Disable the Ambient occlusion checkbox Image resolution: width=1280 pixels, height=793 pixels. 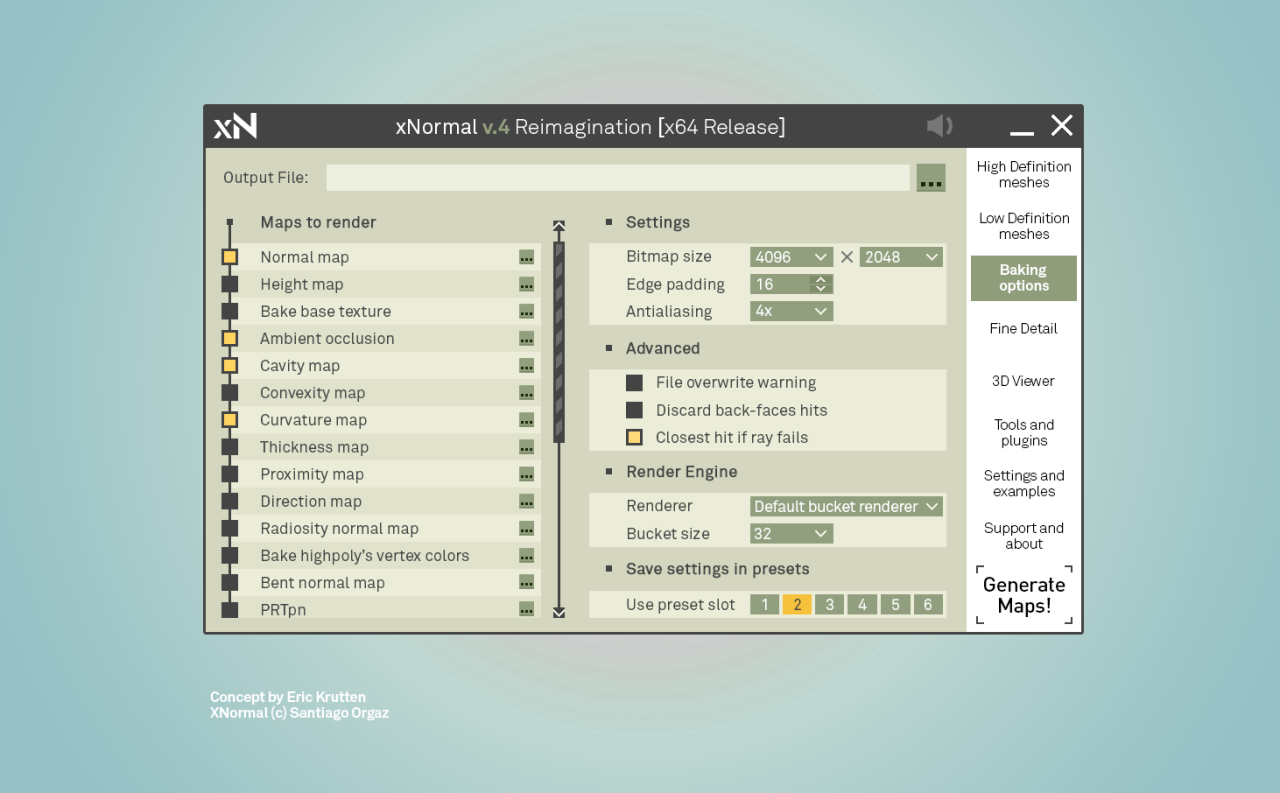pos(230,338)
